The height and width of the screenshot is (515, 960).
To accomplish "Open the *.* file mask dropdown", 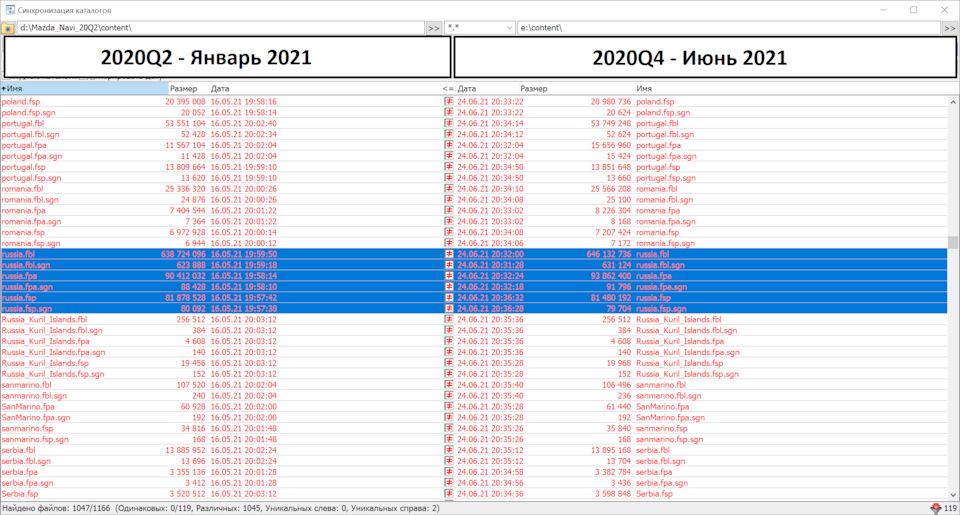I will click(509, 28).
